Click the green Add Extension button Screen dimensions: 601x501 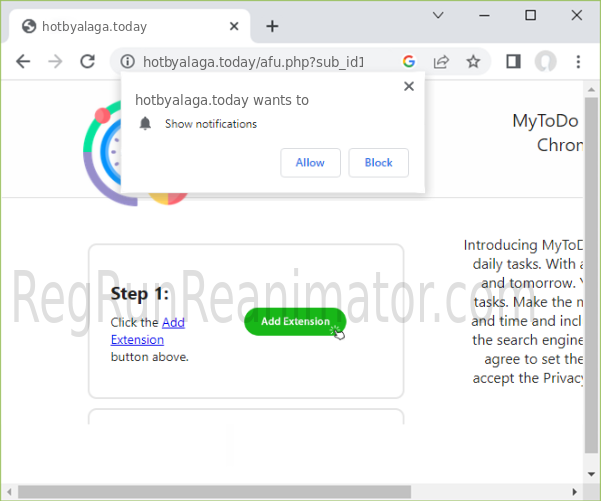click(x=294, y=321)
